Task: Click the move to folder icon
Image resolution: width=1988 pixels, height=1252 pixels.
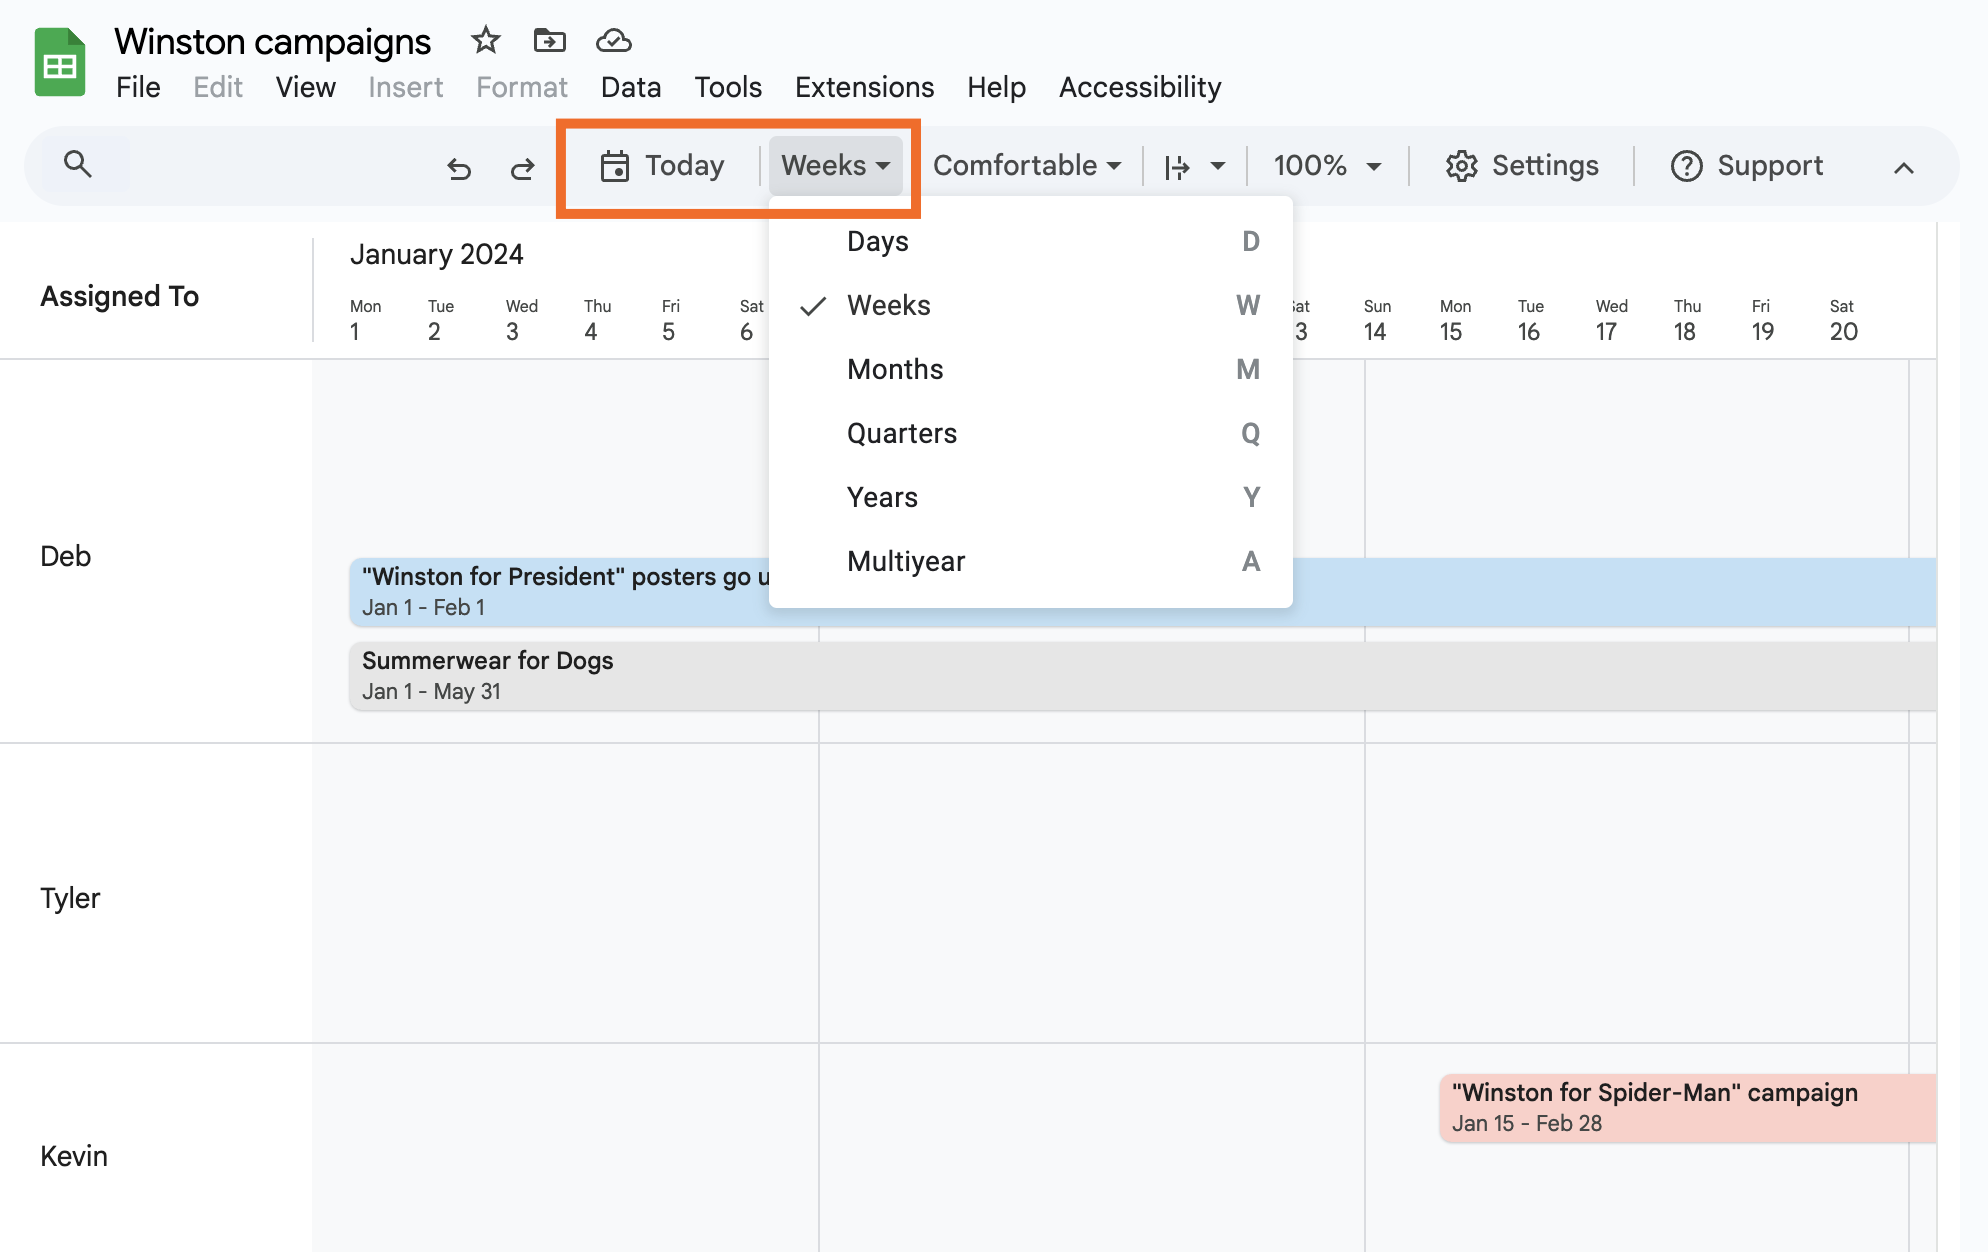Action: [x=550, y=40]
